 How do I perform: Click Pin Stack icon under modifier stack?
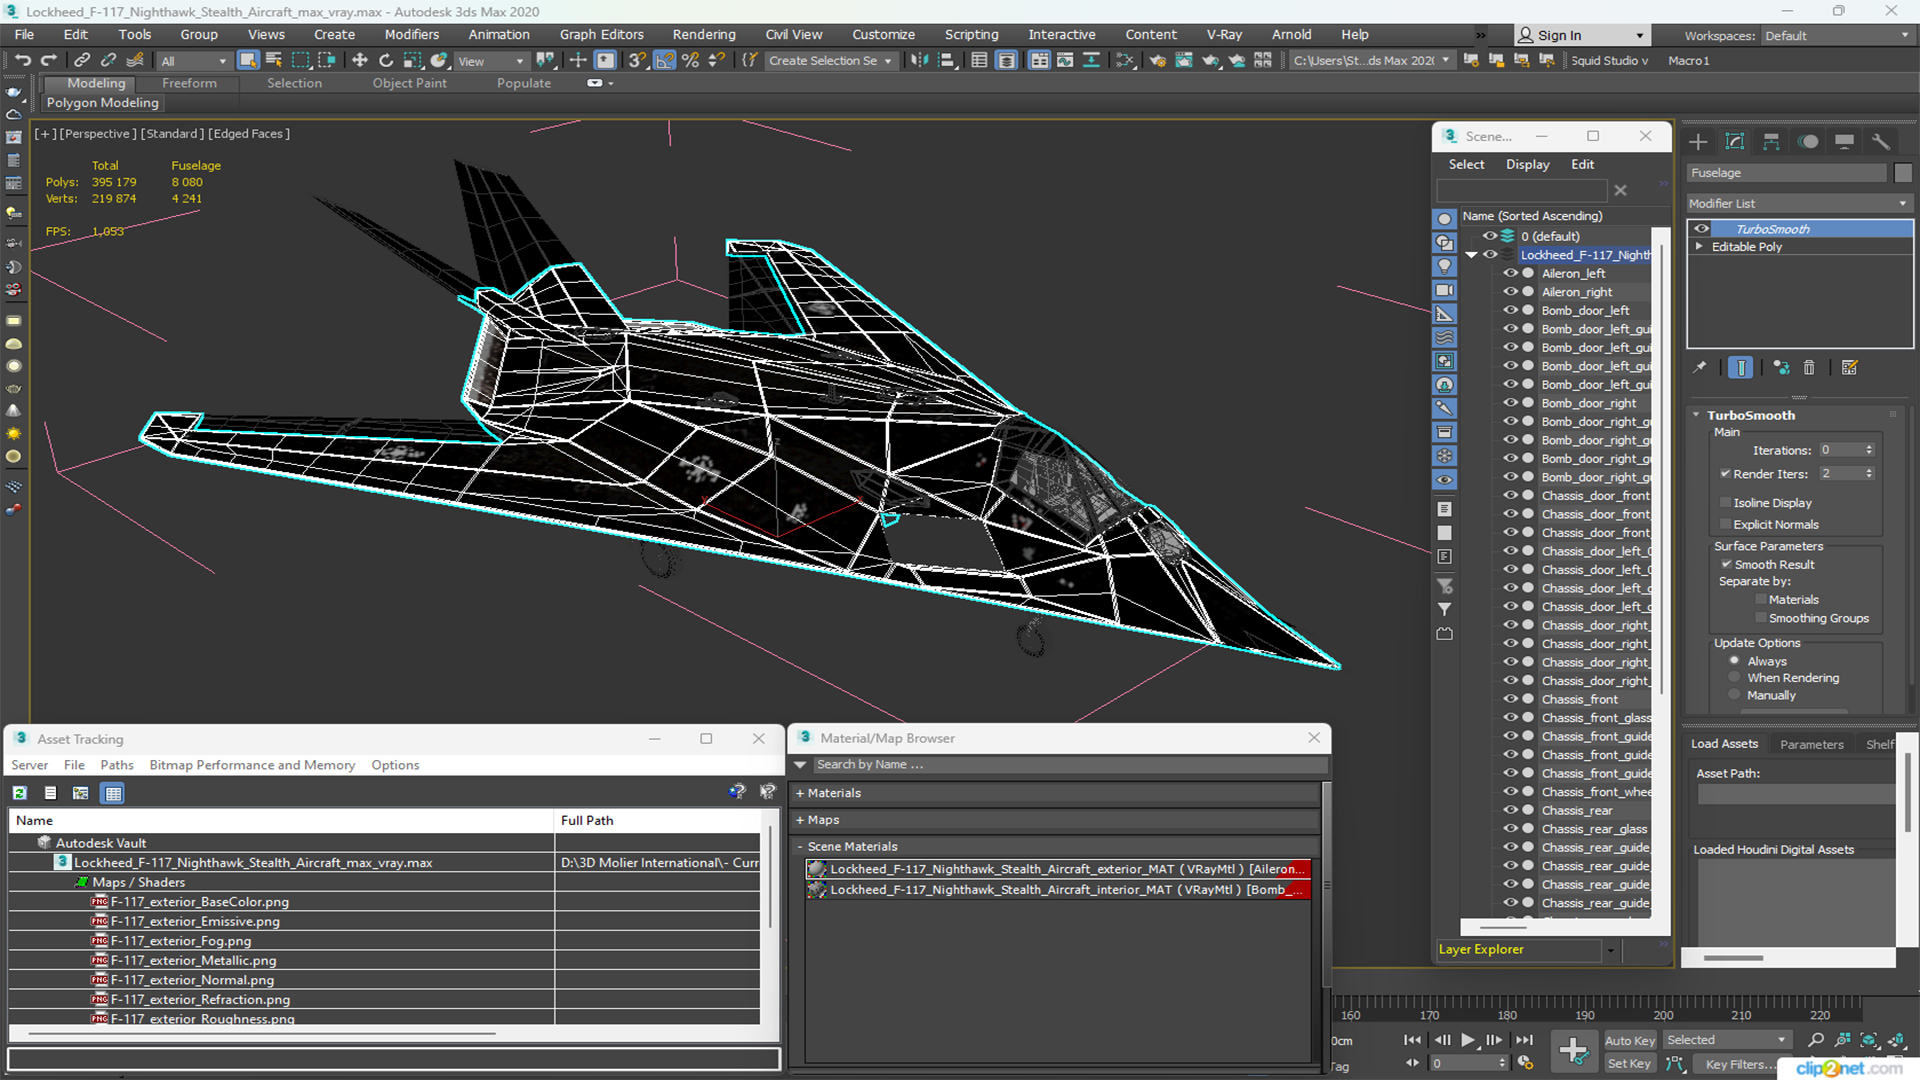point(1700,368)
